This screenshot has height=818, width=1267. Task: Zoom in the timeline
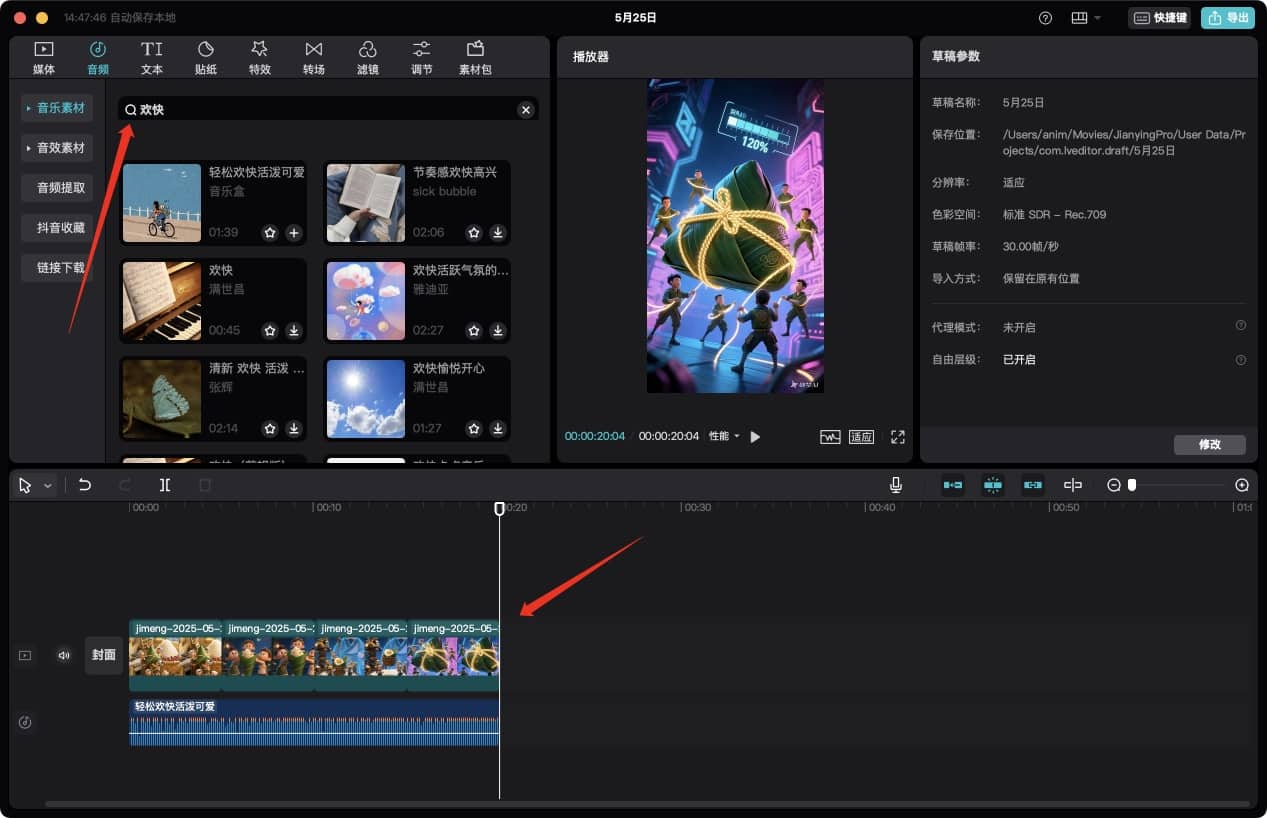[1242, 485]
